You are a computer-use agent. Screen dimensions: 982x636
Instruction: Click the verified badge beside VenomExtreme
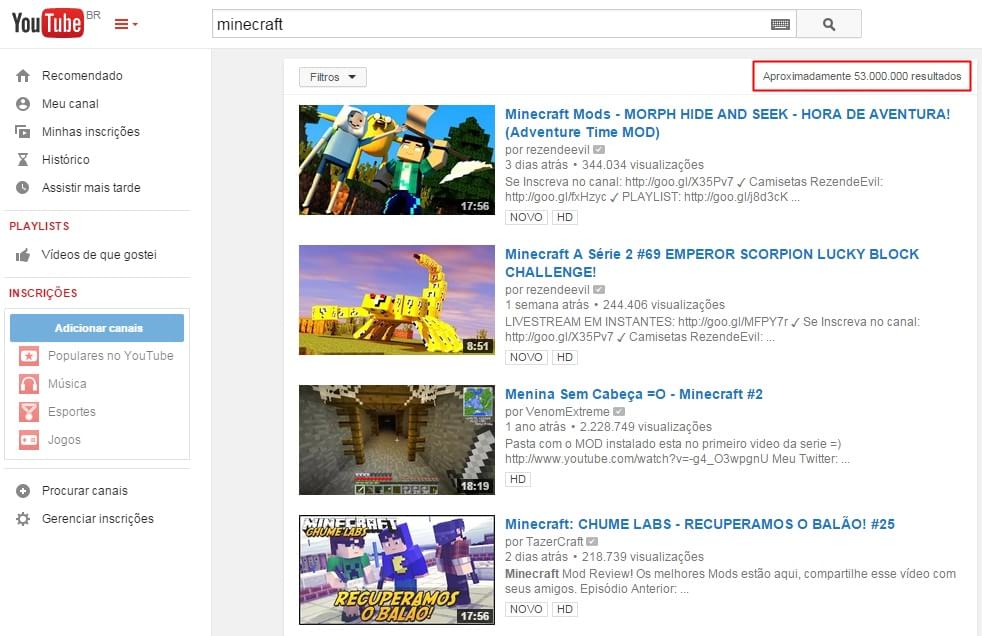(x=619, y=412)
